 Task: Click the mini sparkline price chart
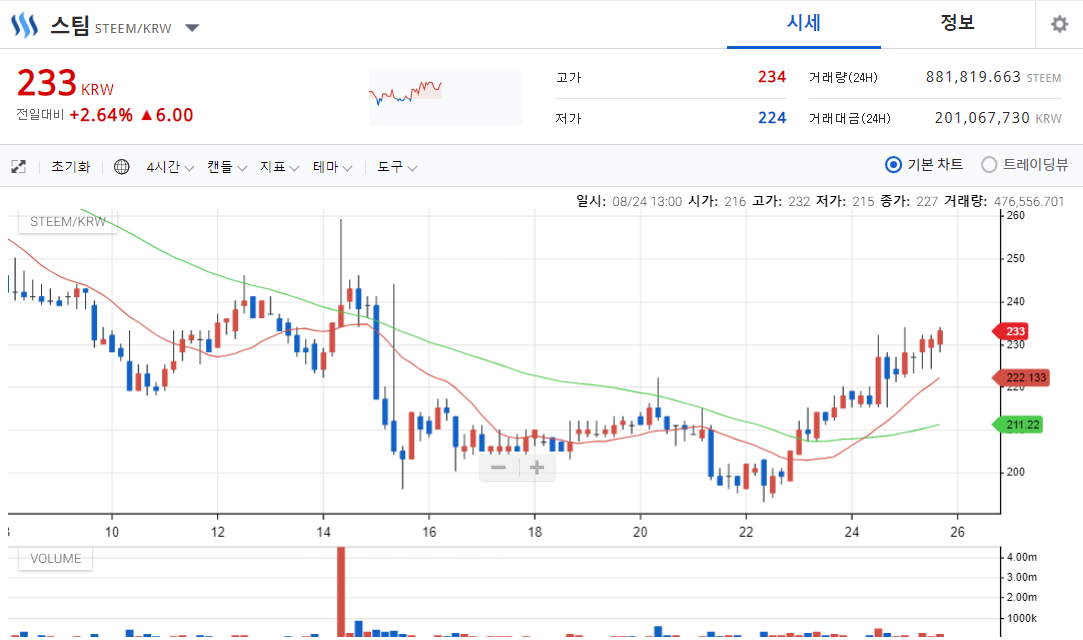pyautogui.click(x=445, y=98)
